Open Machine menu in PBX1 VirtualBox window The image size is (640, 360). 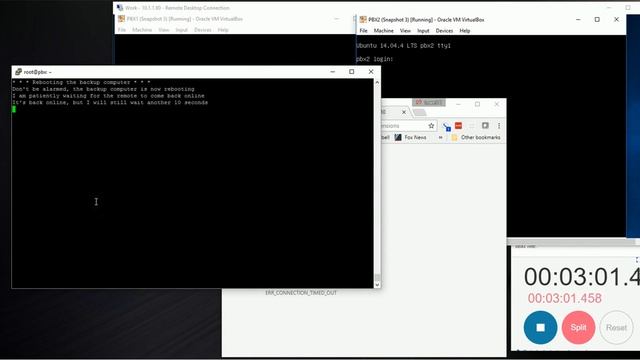click(142, 30)
